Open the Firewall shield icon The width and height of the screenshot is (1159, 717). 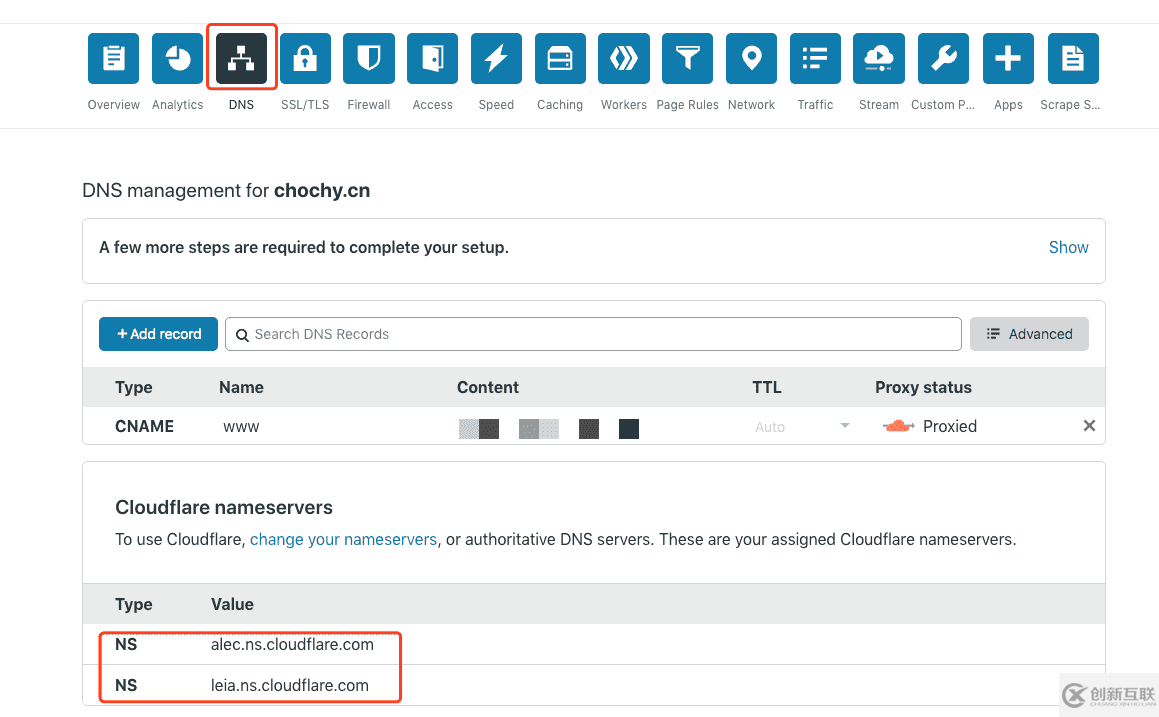pos(369,59)
